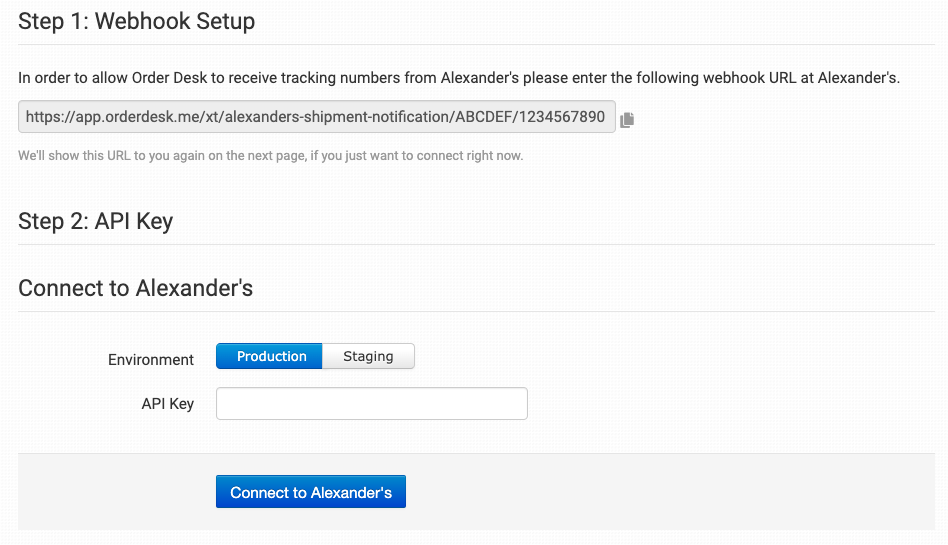Click the Environment field label
948x545 pixels.
[151, 359]
